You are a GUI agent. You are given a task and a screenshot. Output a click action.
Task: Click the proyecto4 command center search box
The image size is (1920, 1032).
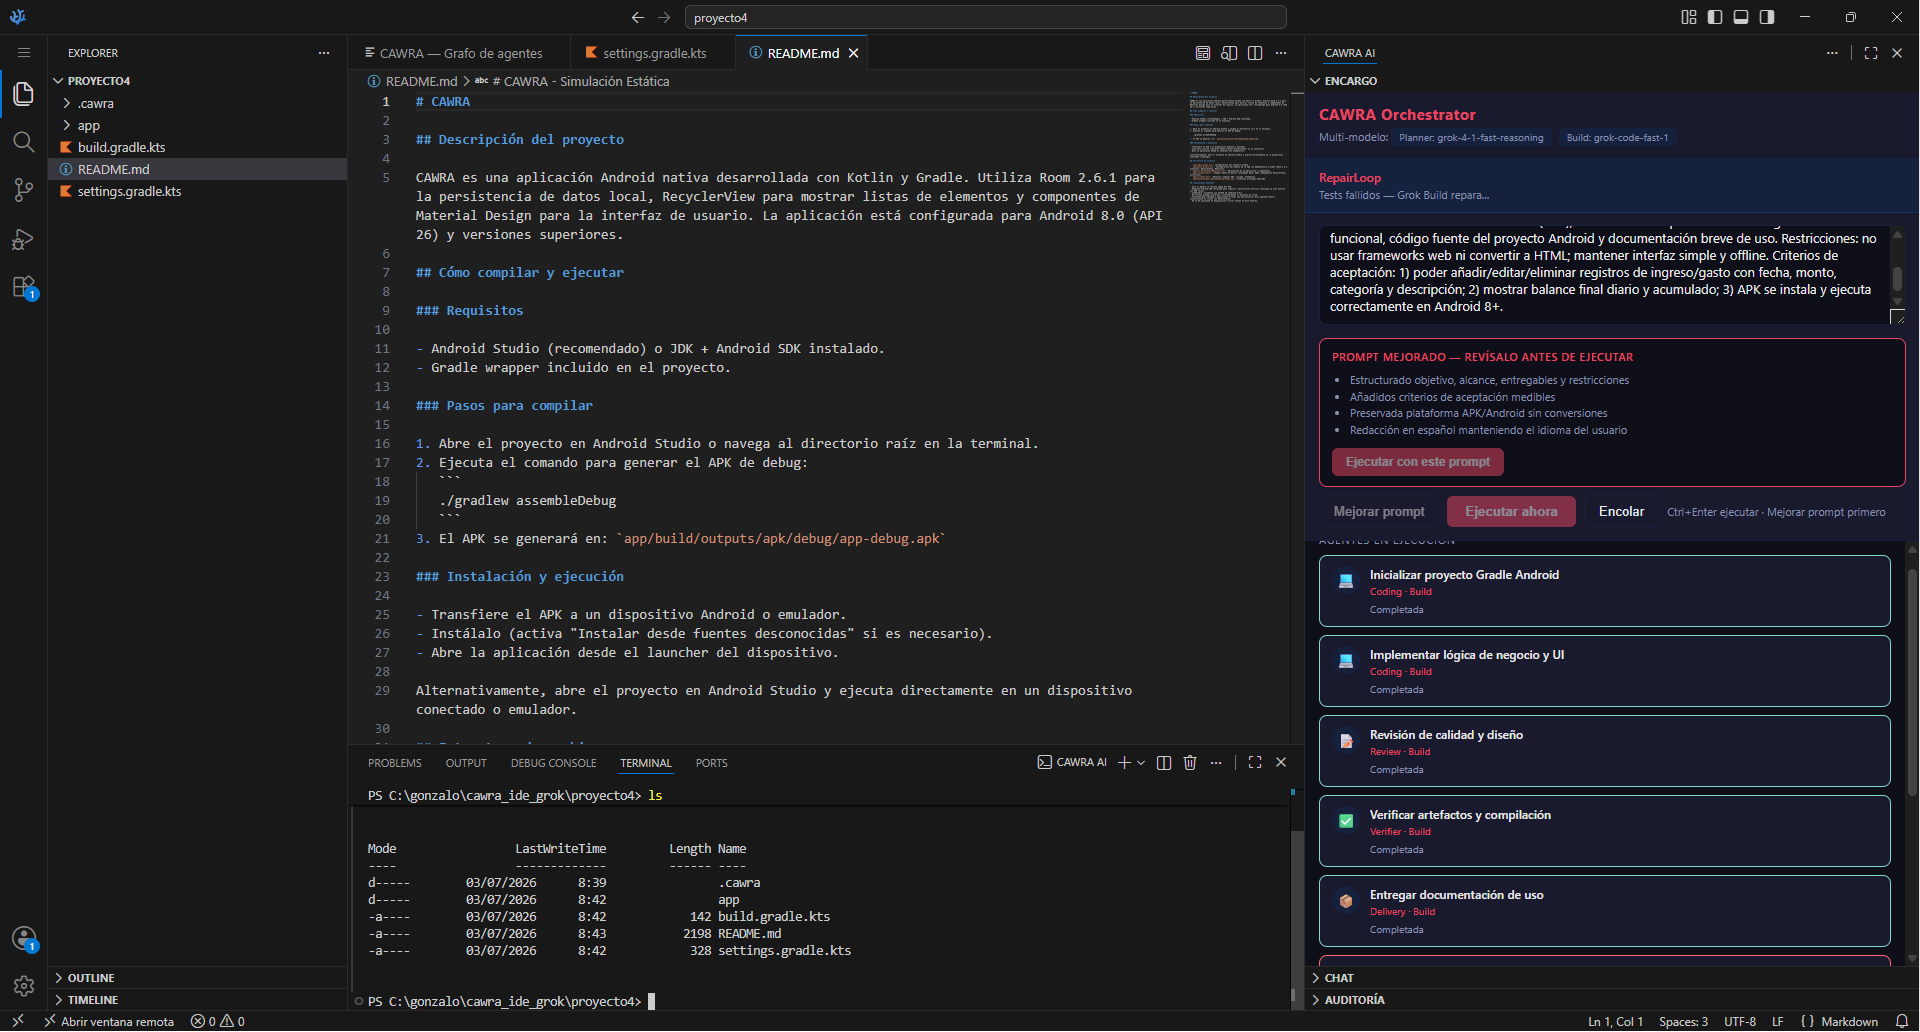(985, 17)
